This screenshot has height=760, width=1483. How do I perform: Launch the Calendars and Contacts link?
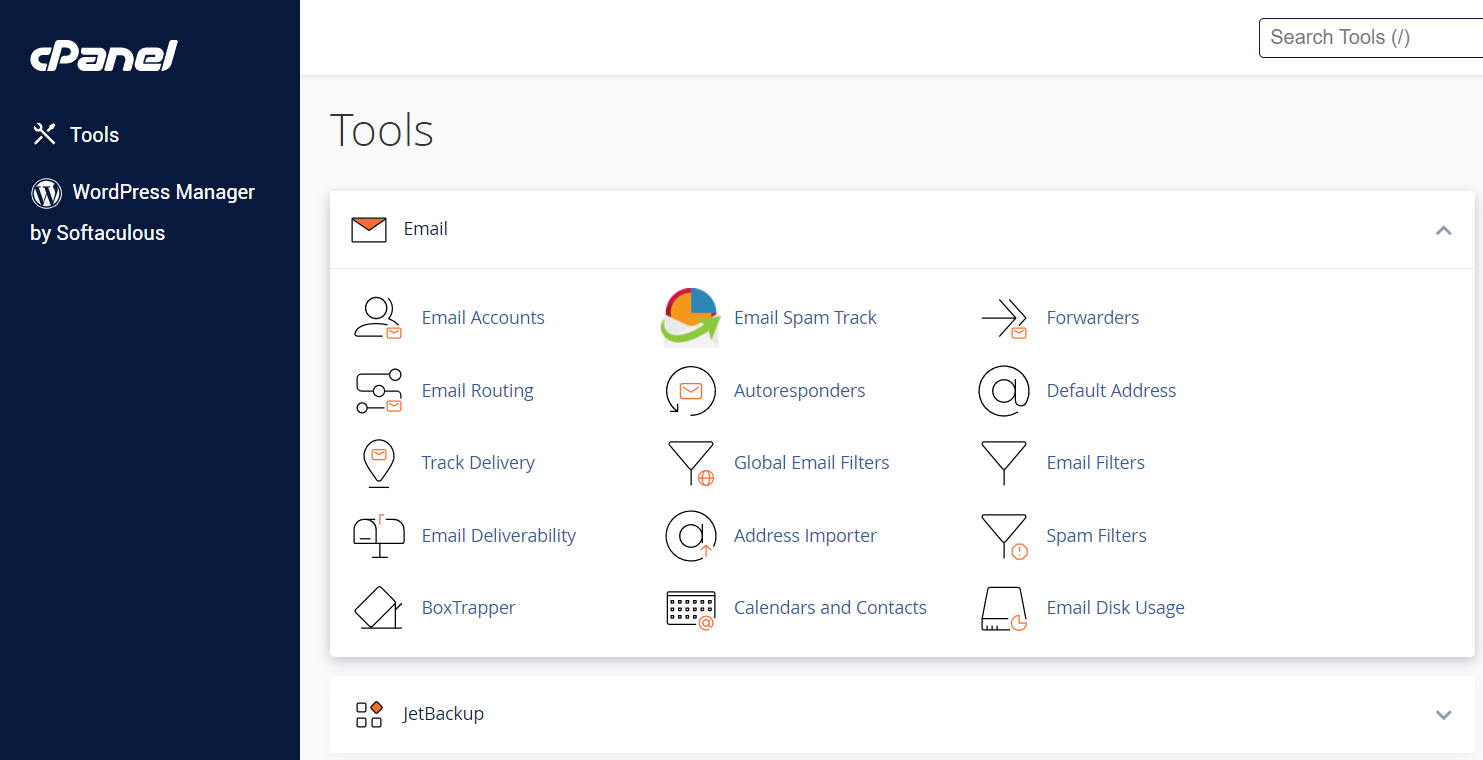[830, 608]
